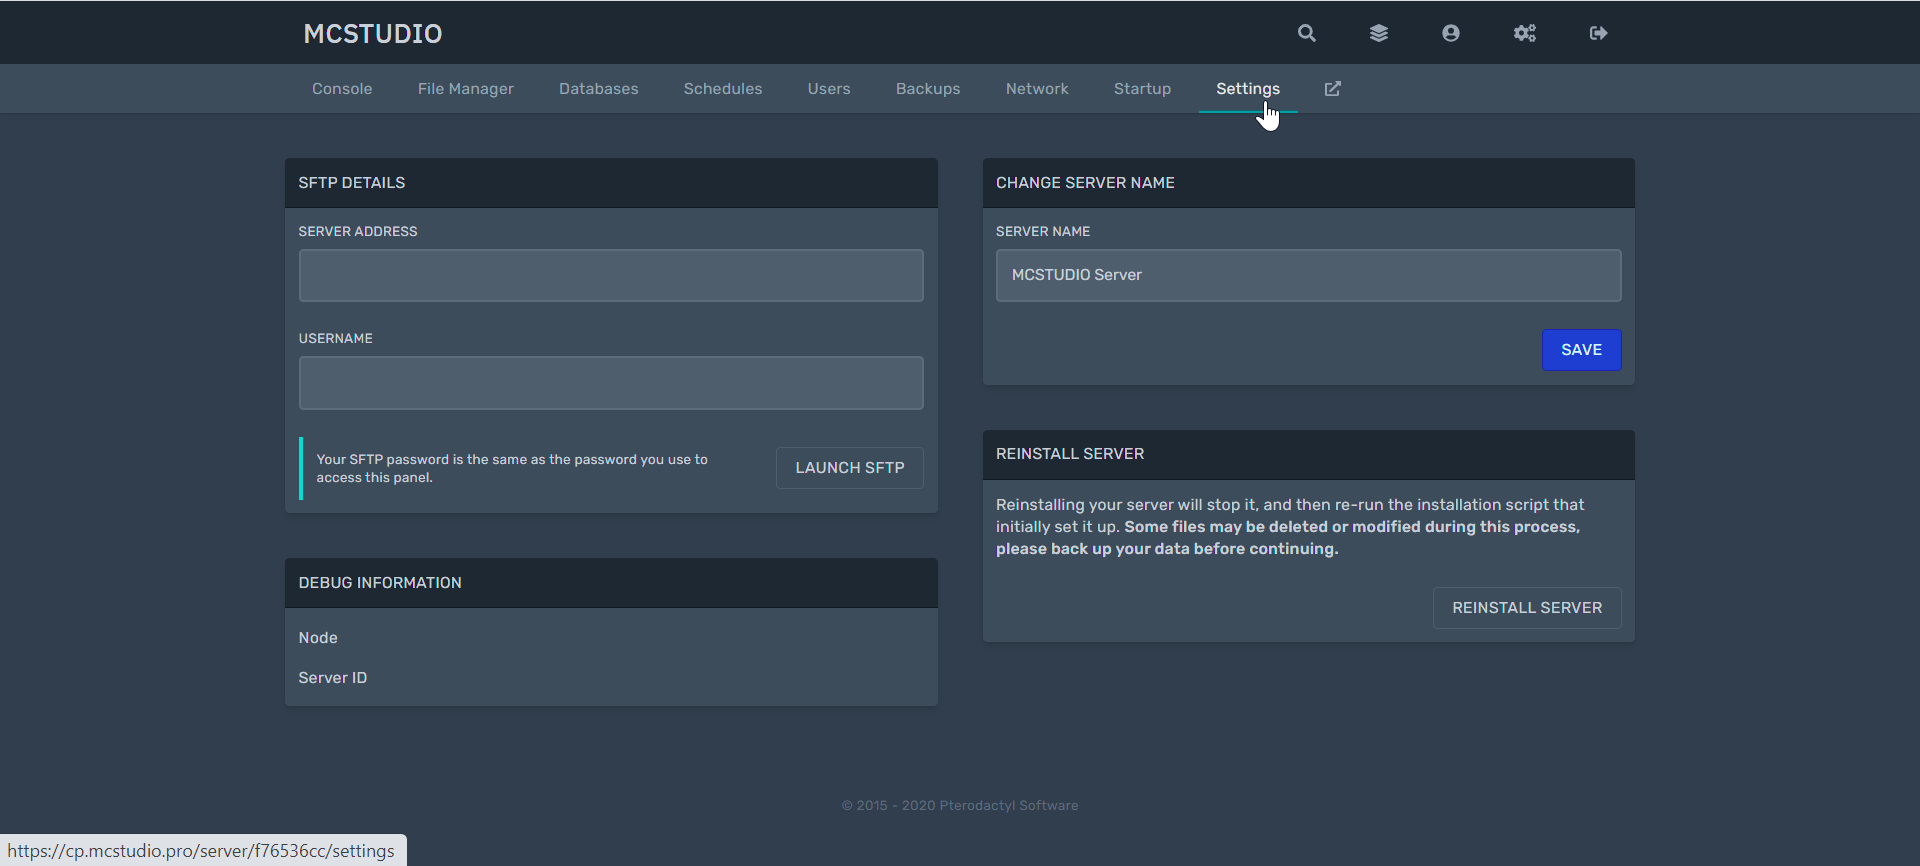This screenshot has width=1920, height=866.
Task: Click the Launch SFTP button
Action: tap(850, 468)
